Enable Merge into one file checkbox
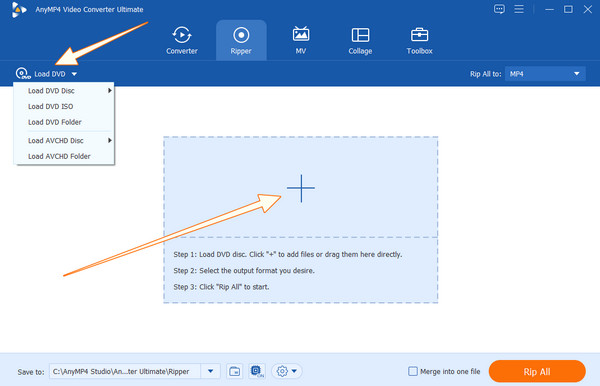 [413, 371]
